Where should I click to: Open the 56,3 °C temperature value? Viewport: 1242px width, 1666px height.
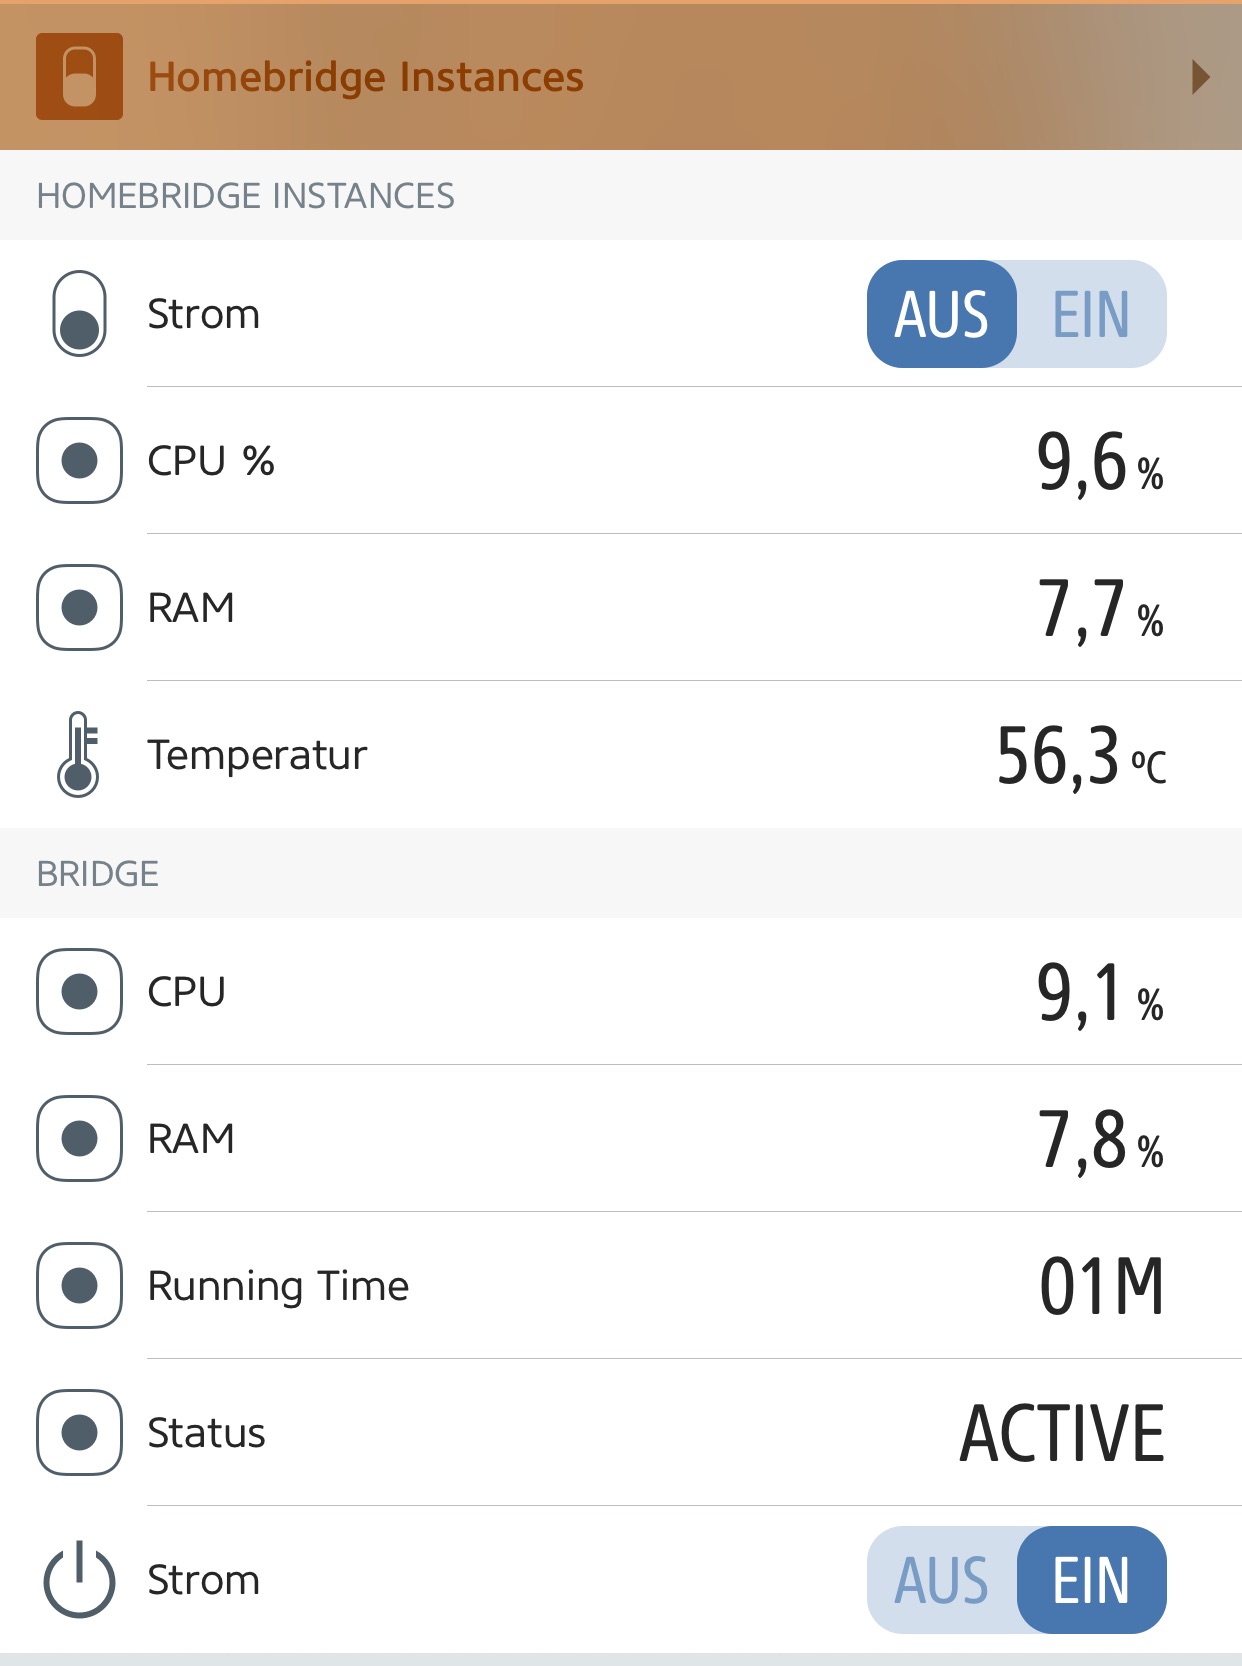tap(1081, 756)
